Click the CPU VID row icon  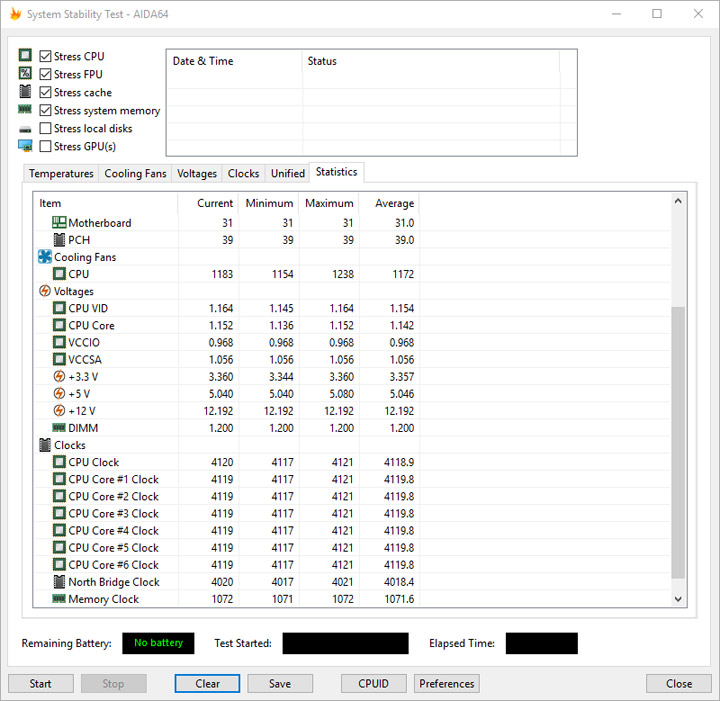pyautogui.click(x=59, y=308)
